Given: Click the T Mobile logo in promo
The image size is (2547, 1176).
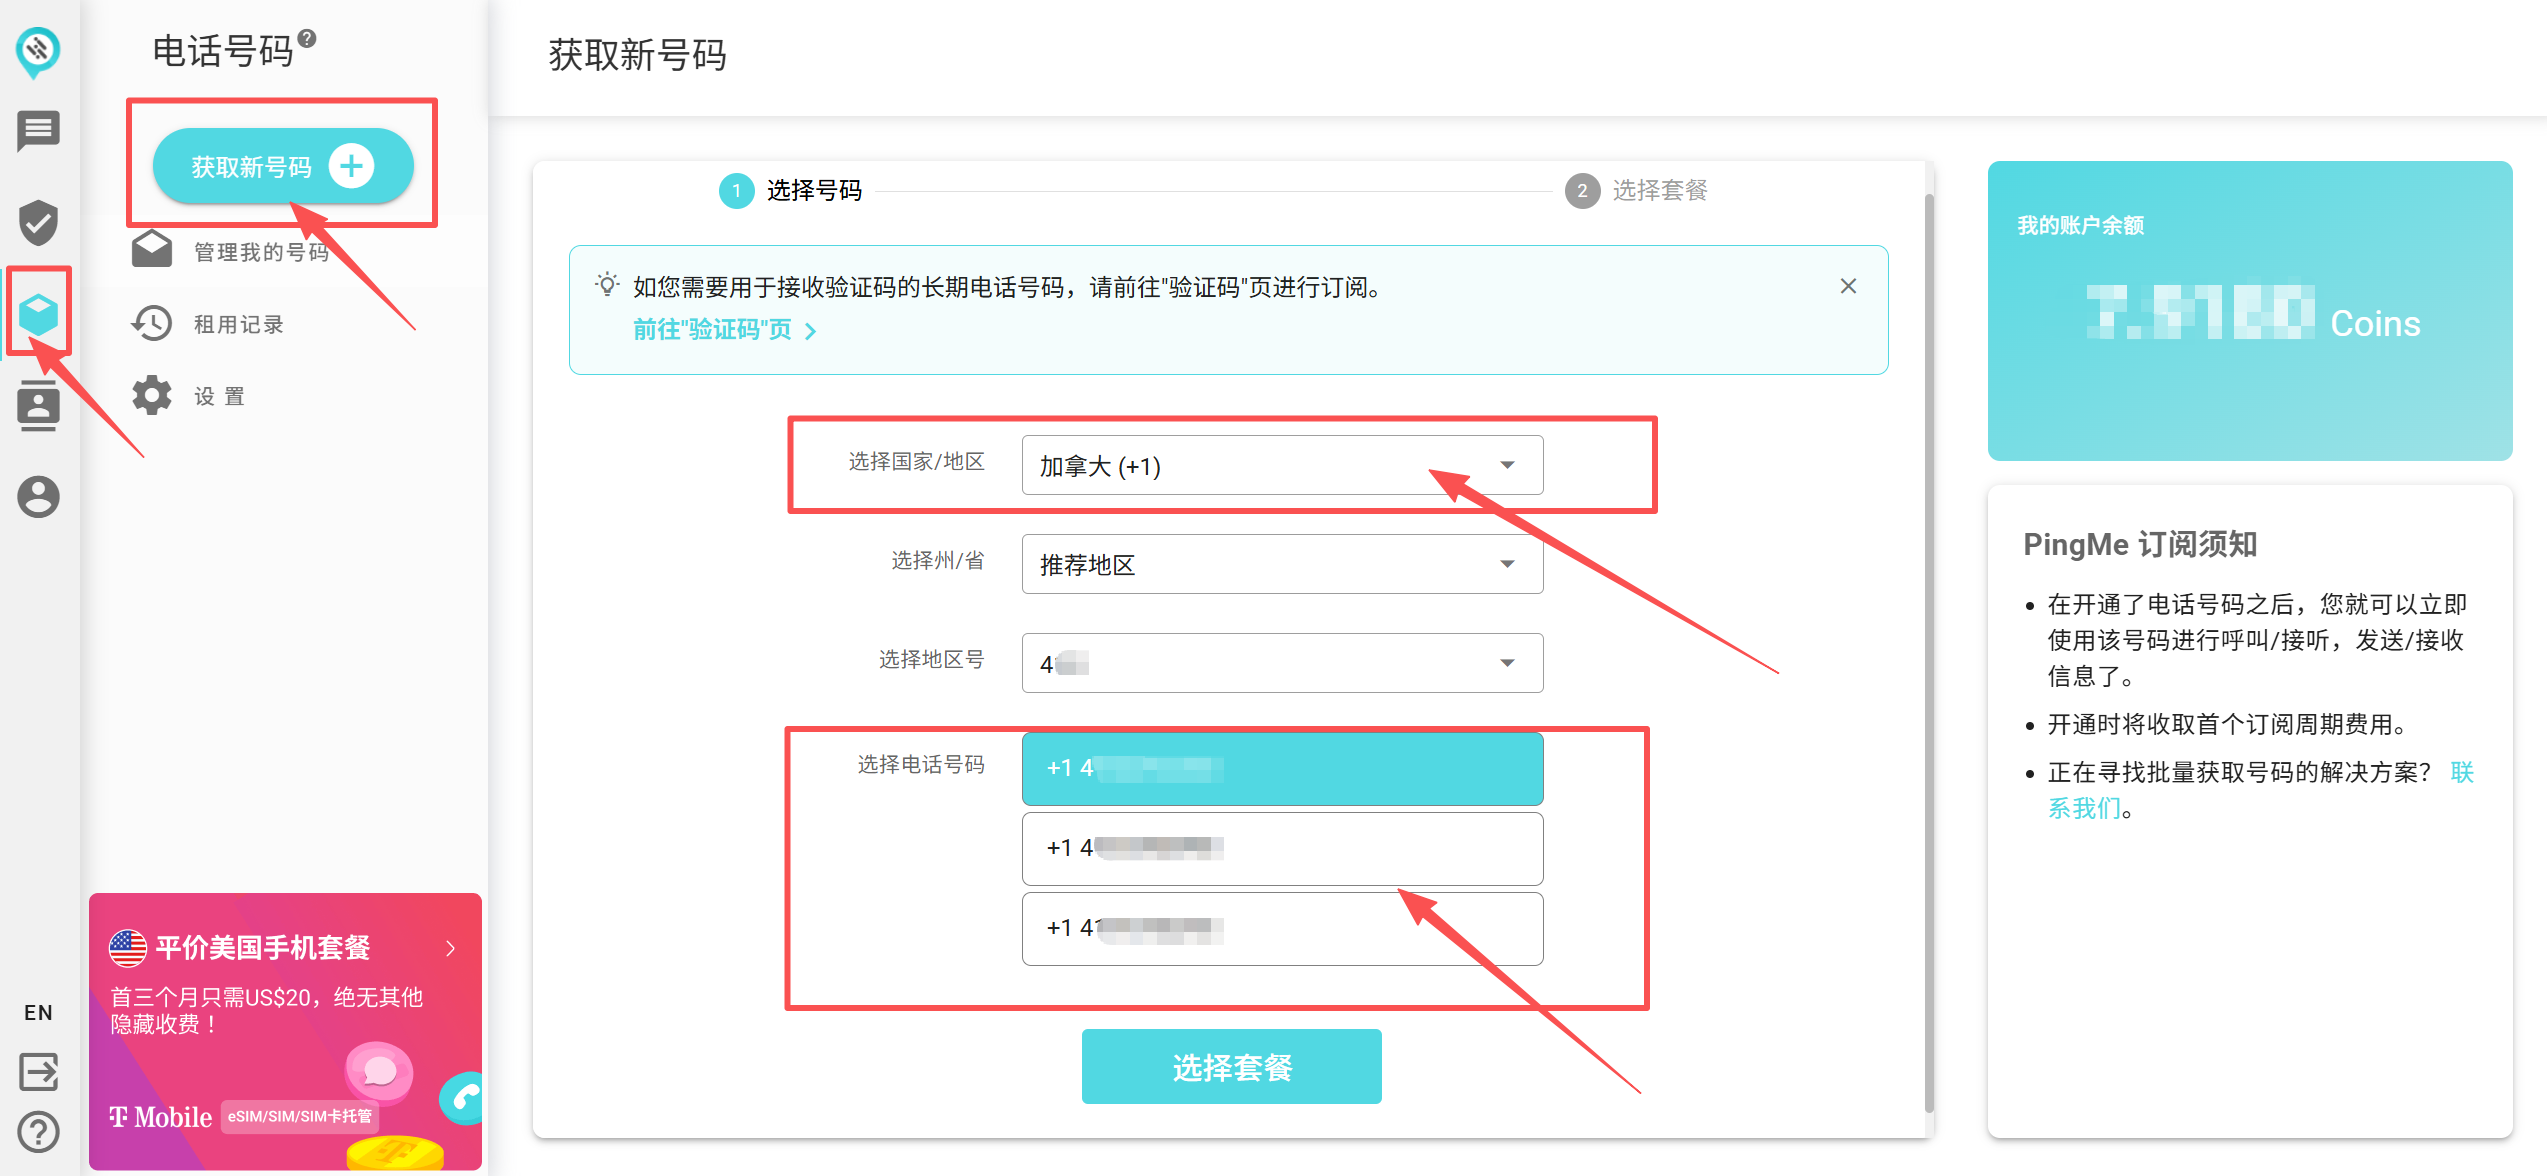Looking at the screenshot, I should click(160, 1117).
